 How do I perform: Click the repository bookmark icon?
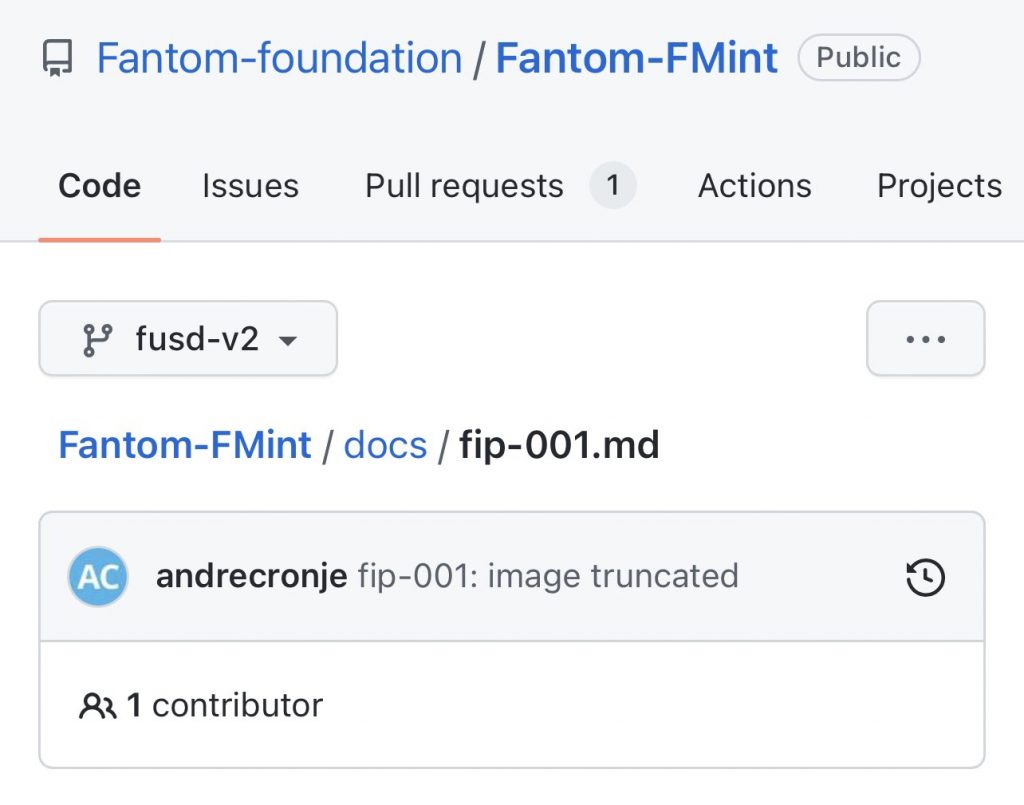[57, 57]
